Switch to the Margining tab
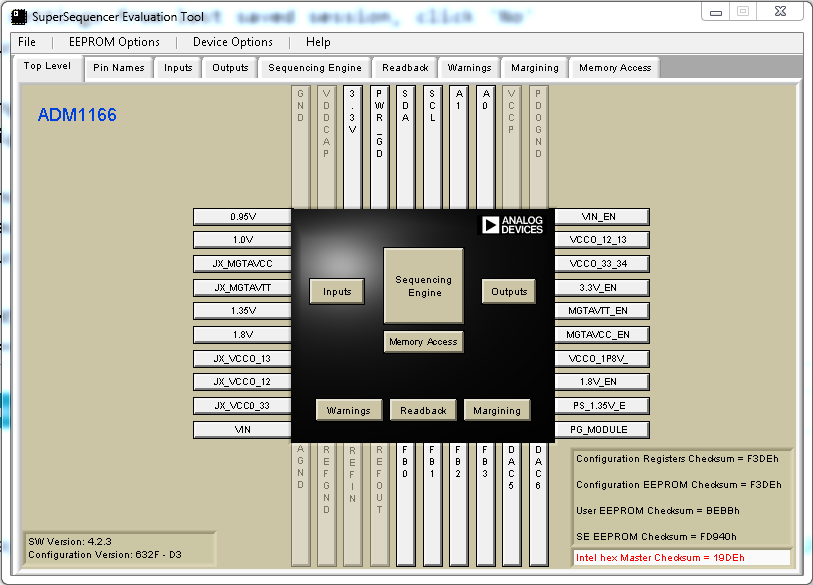This screenshot has height=585, width=813. pos(535,68)
